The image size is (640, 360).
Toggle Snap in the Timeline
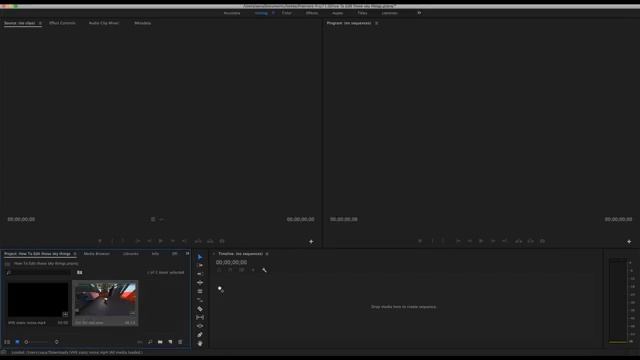pyautogui.click(x=230, y=270)
